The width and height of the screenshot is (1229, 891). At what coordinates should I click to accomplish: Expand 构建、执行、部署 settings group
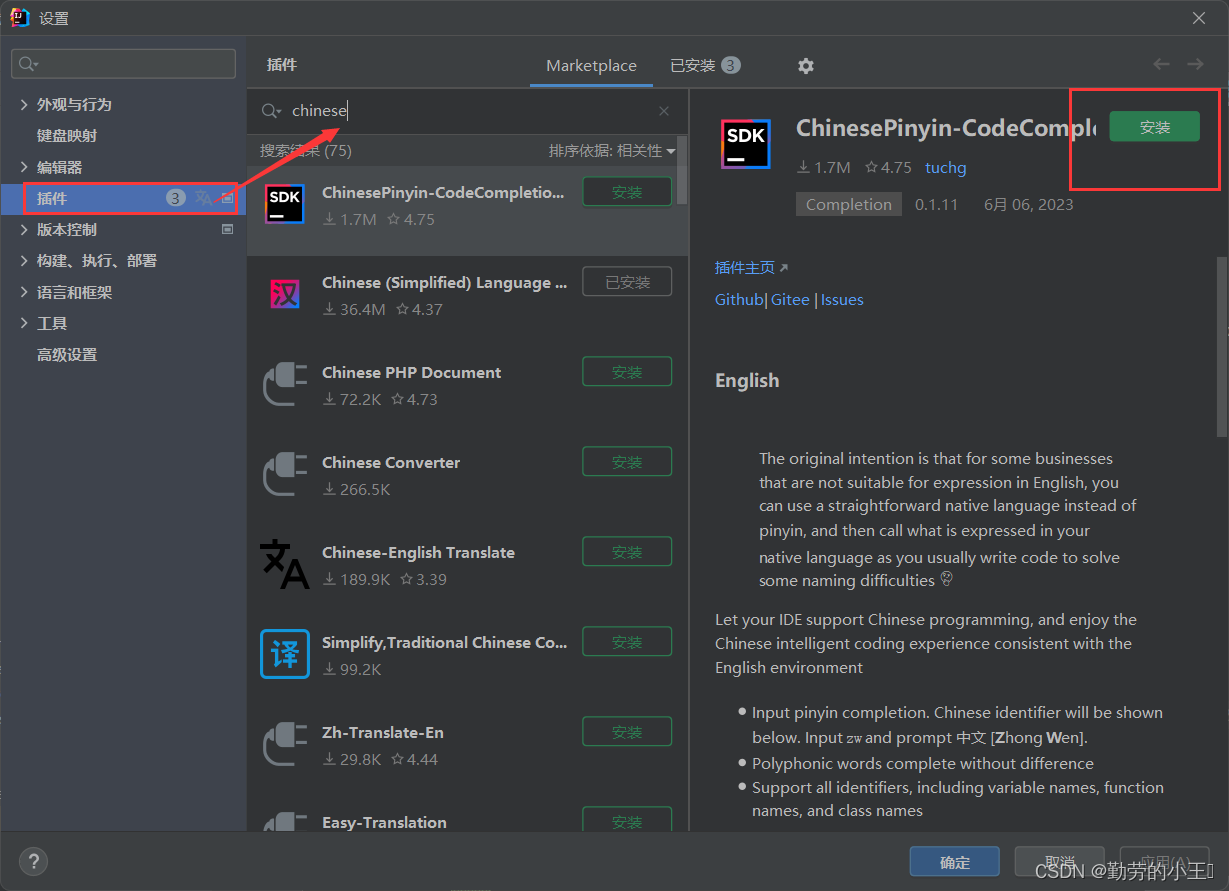25,260
